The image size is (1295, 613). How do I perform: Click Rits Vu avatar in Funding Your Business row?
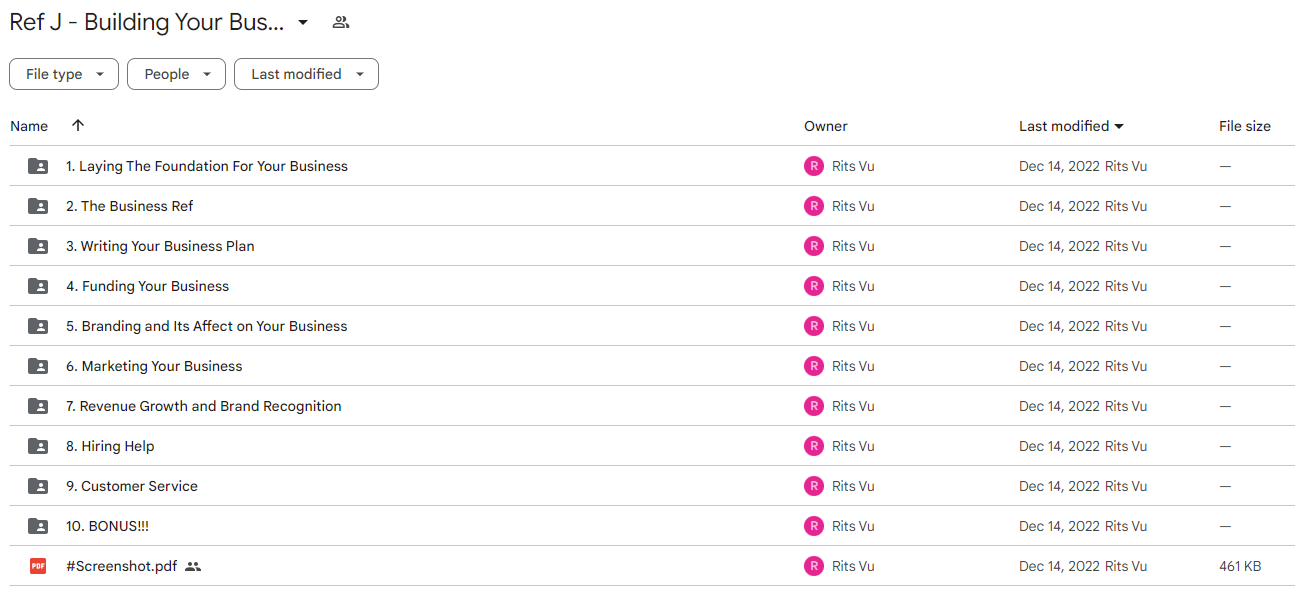pyautogui.click(x=814, y=286)
